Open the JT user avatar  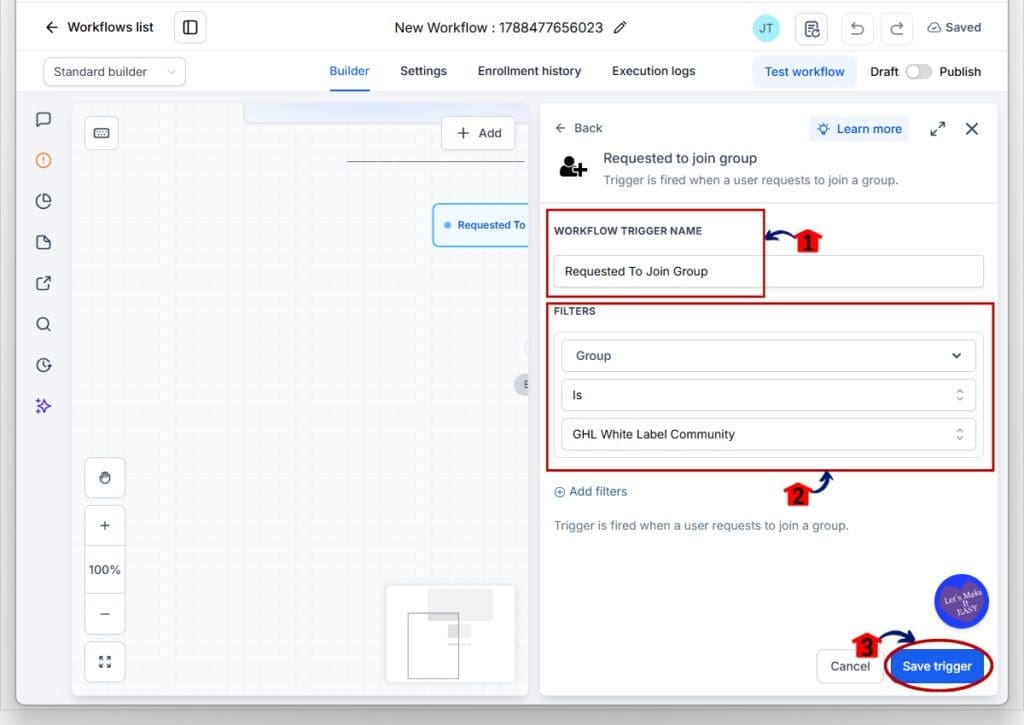point(766,28)
